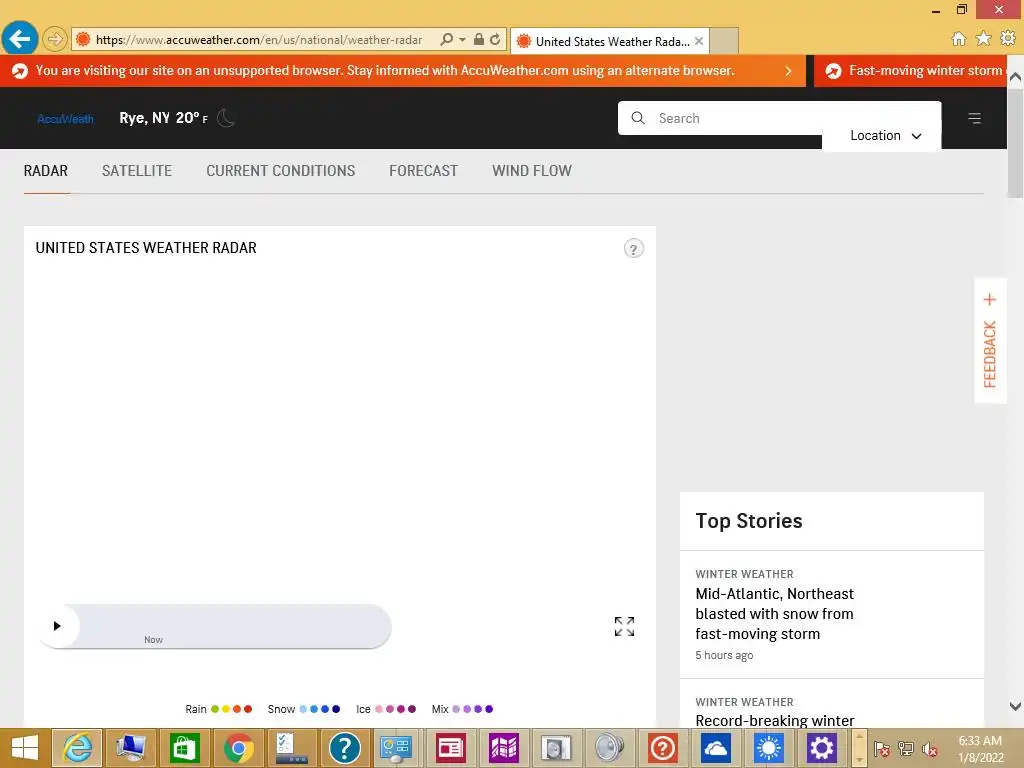Click the muted volume tray icon
The height and width of the screenshot is (768, 1024).
click(x=929, y=749)
